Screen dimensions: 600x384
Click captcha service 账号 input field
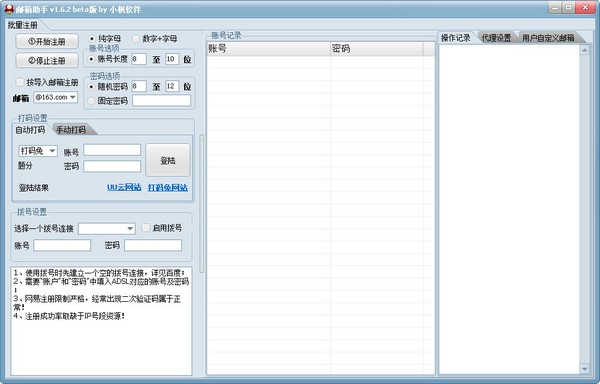(112, 150)
